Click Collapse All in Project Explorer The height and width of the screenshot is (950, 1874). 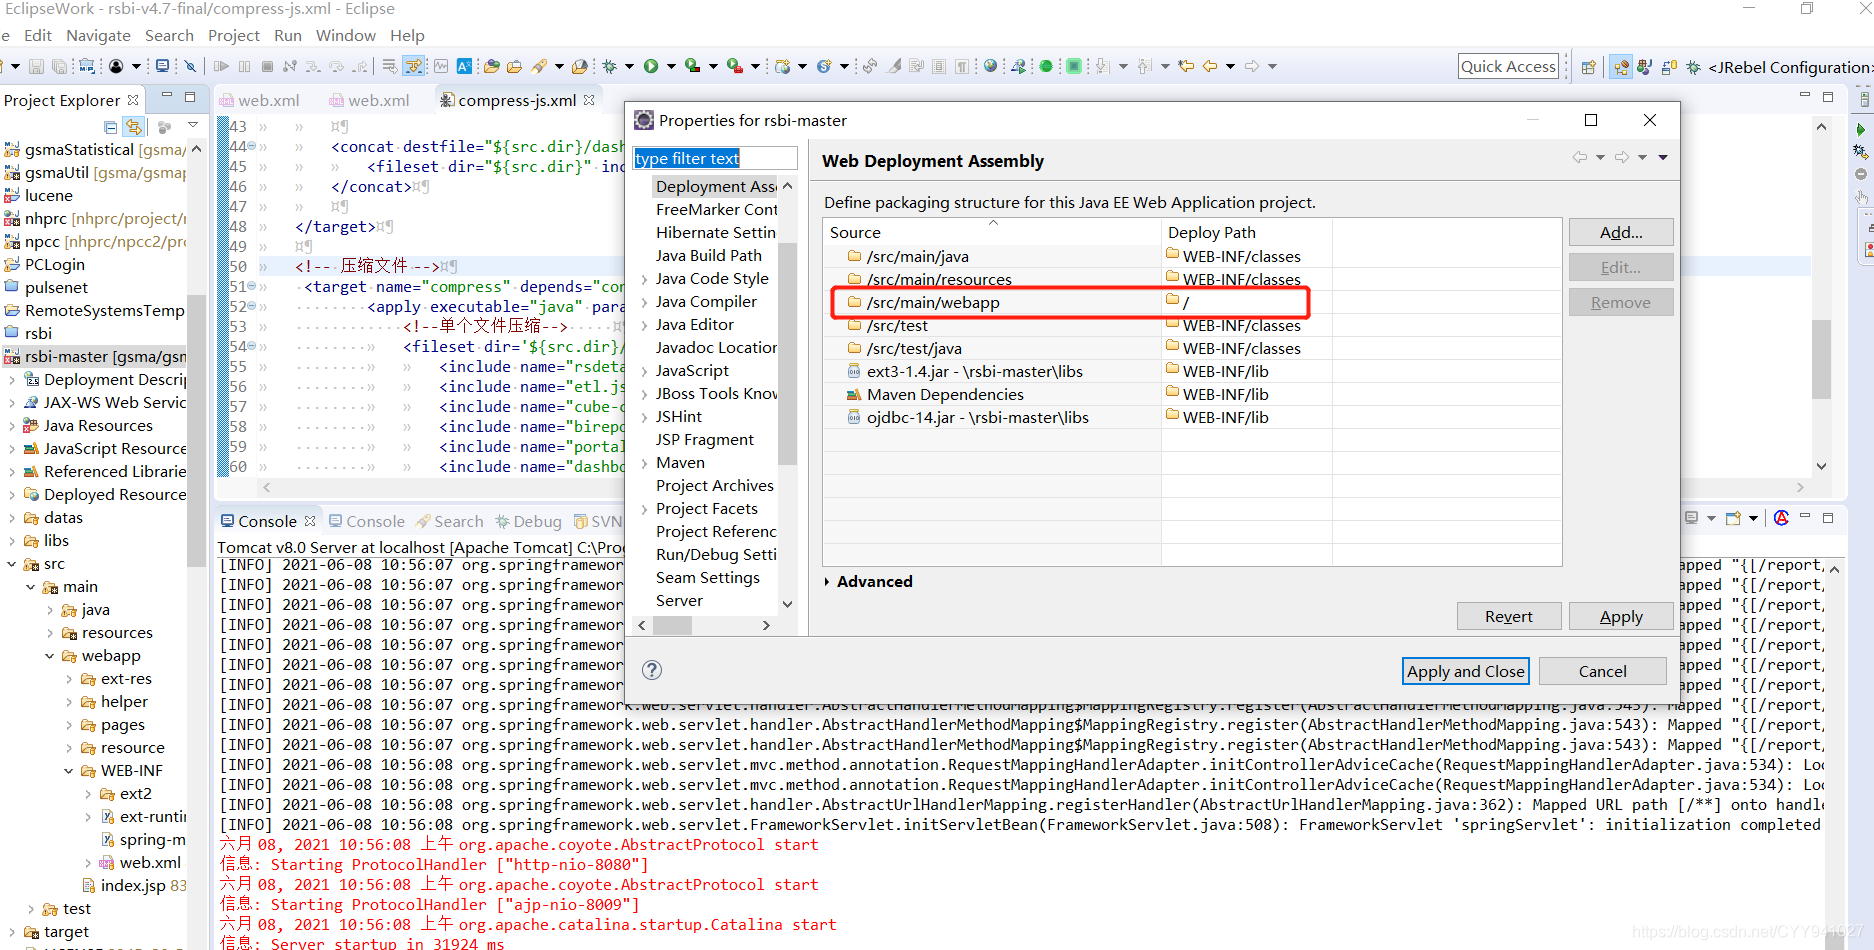tap(111, 127)
